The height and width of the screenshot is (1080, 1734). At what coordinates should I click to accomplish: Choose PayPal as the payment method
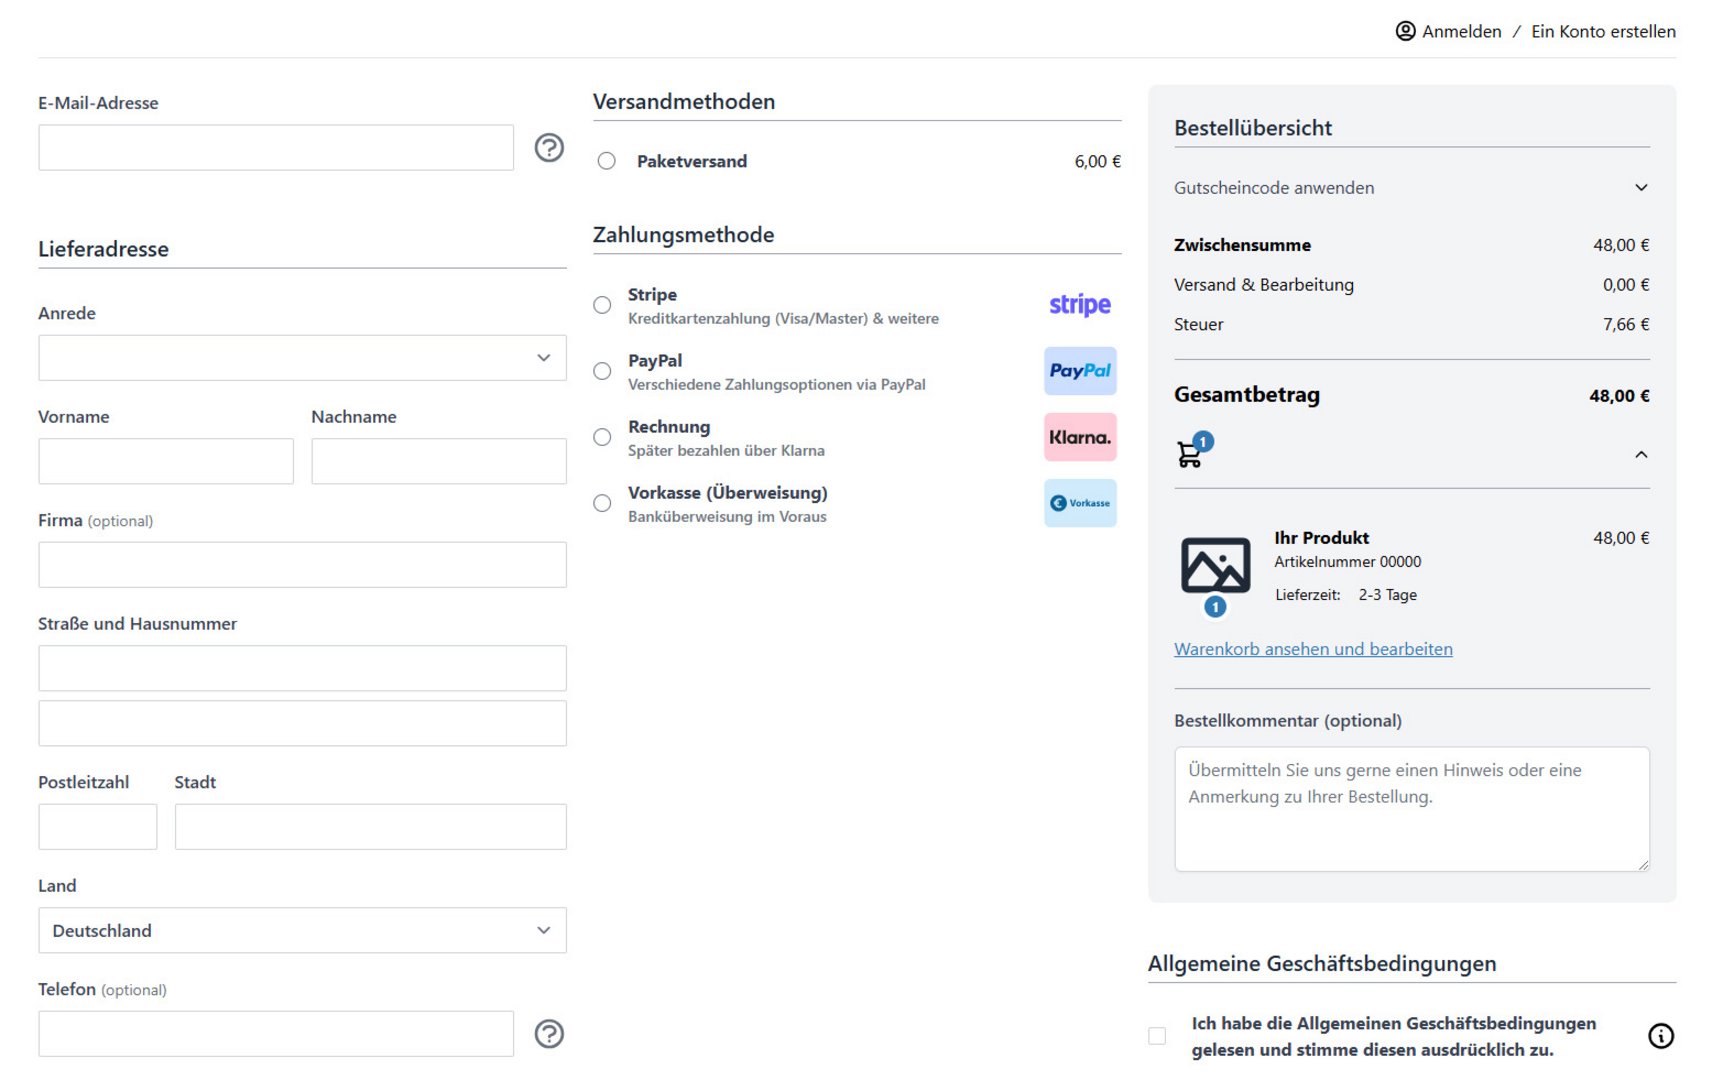(x=602, y=371)
